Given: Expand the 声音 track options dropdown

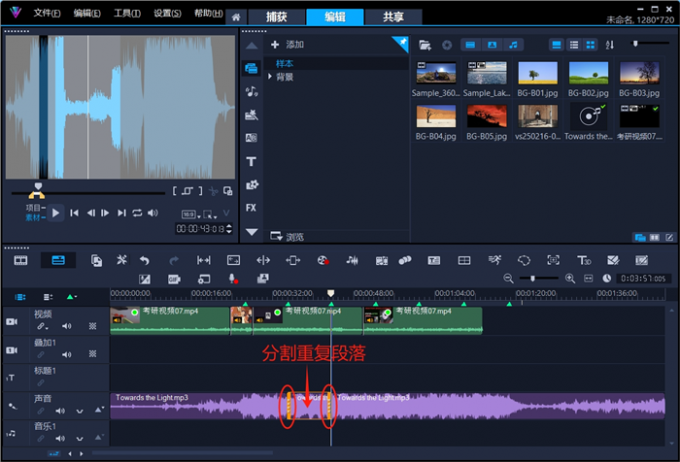Looking at the screenshot, I should click(79, 411).
